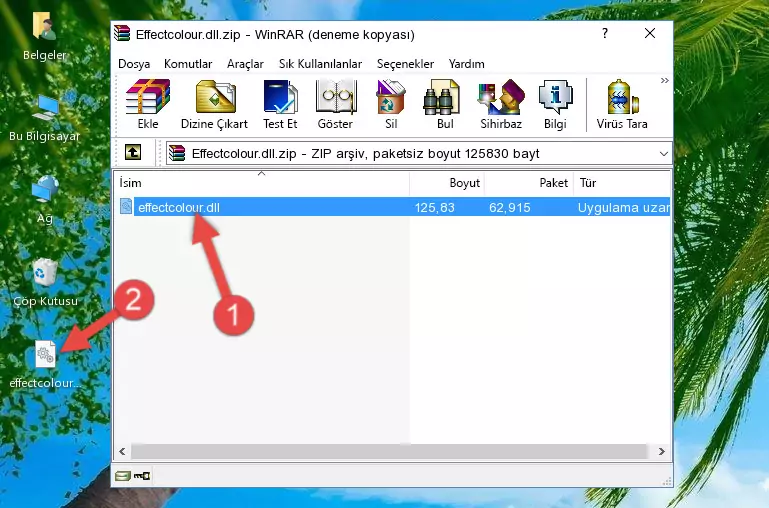Expand the toolbar overflow chevron
This screenshot has width=769, height=508.
[665, 80]
